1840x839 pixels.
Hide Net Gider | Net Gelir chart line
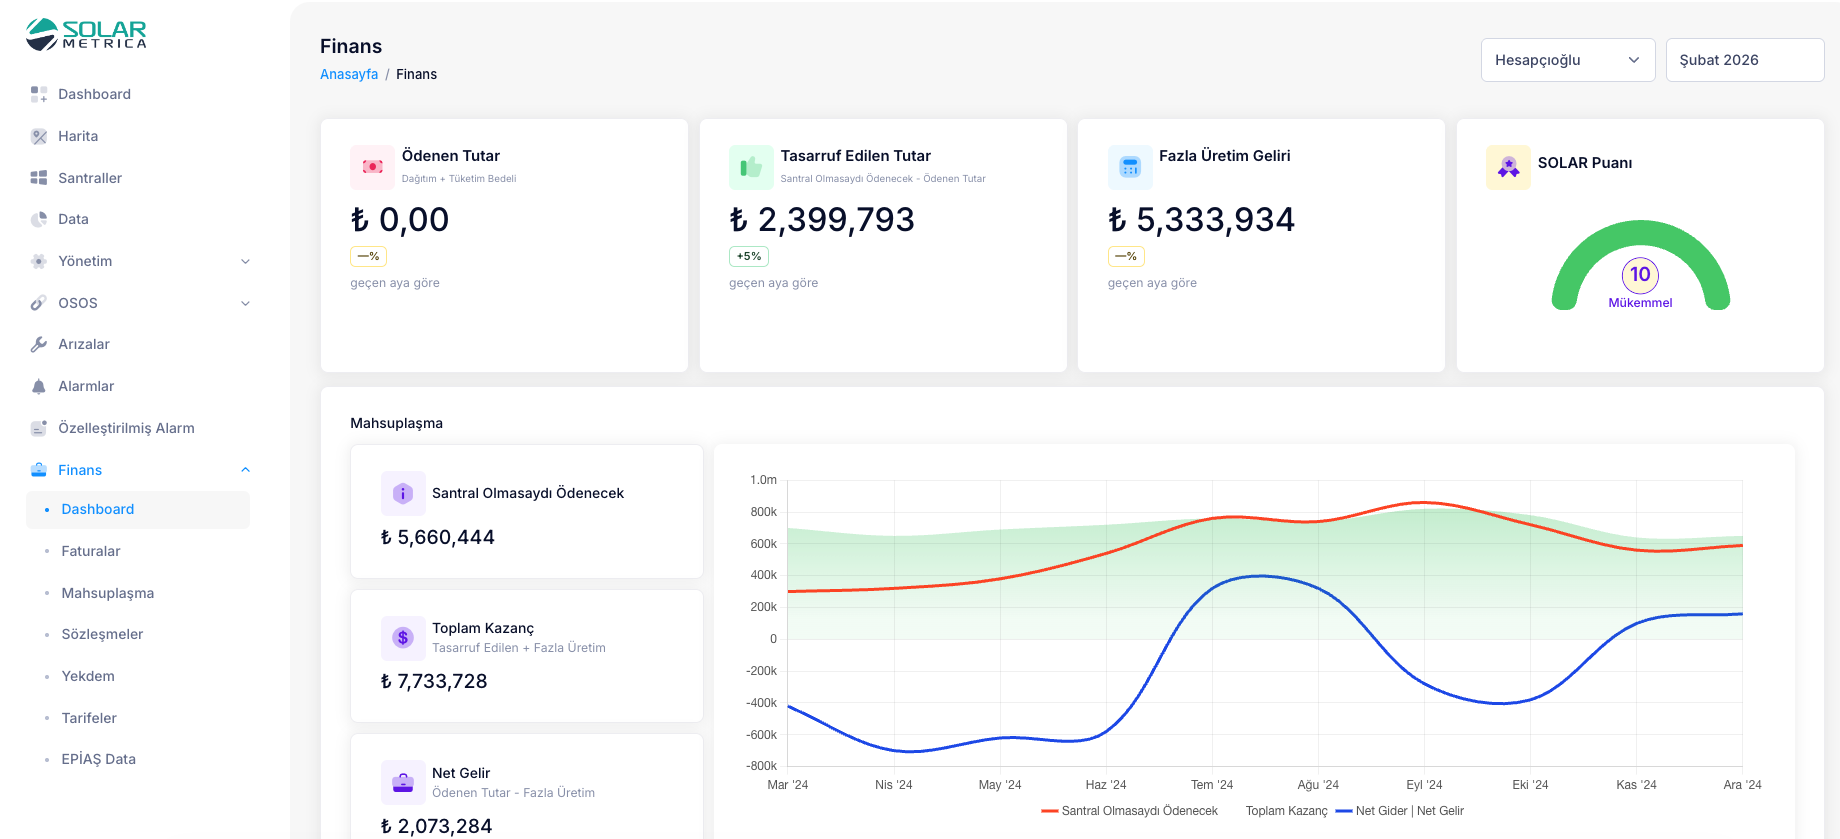pyautogui.click(x=1400, y=811)
